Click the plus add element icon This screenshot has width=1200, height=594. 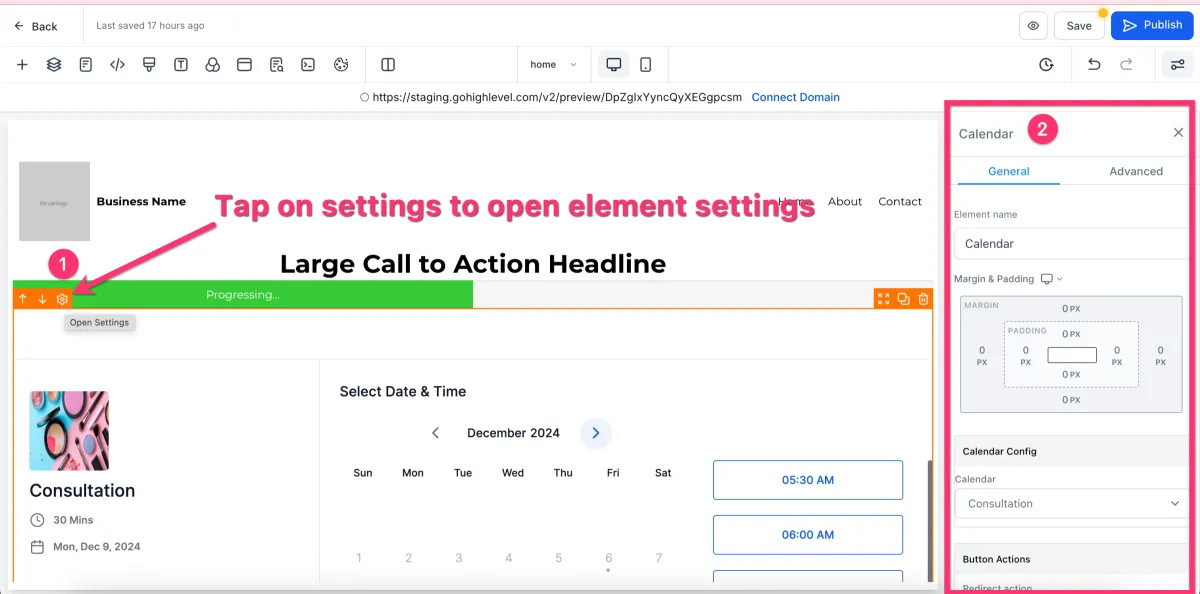point(22,65)
